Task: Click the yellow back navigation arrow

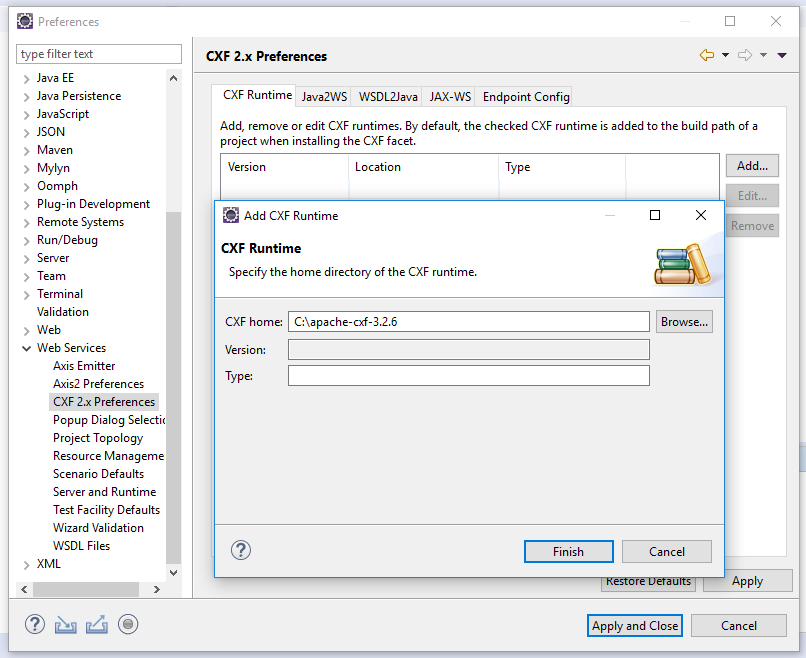Action: coord(707,55)
